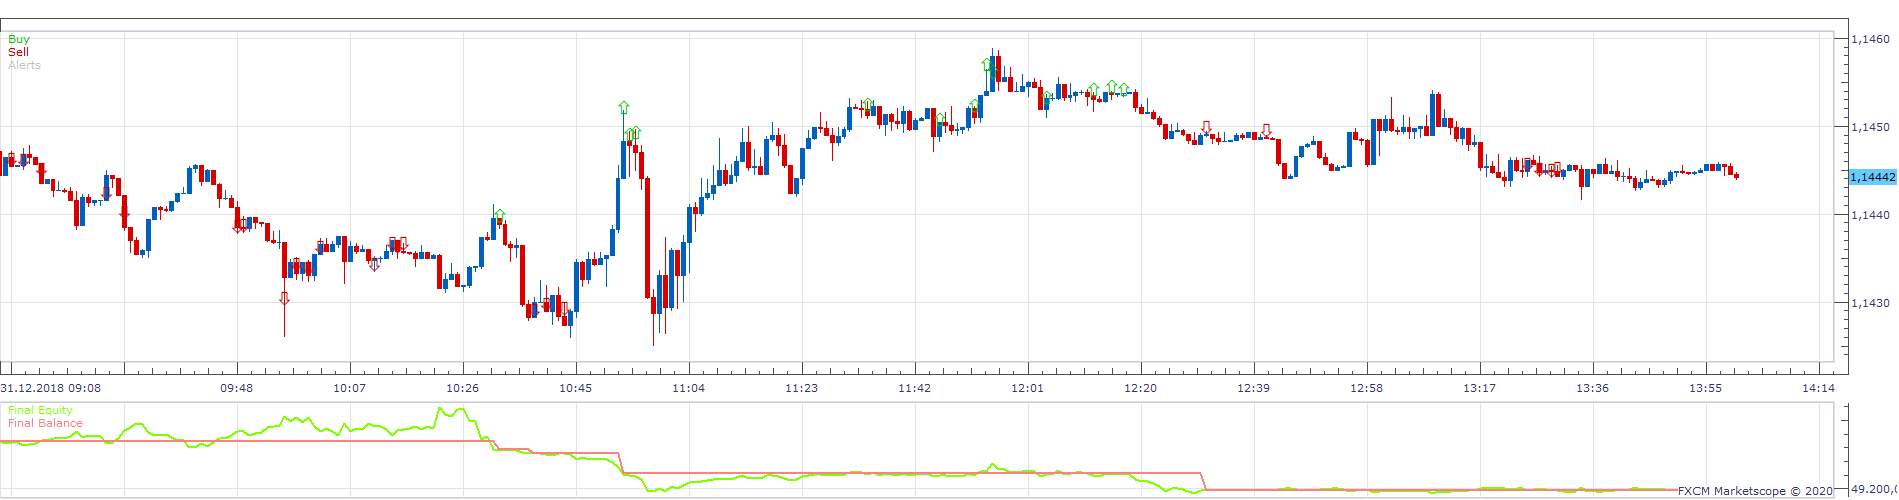Select the topmost green buy arrow above the tall wick before 11:04

(624, 107)
